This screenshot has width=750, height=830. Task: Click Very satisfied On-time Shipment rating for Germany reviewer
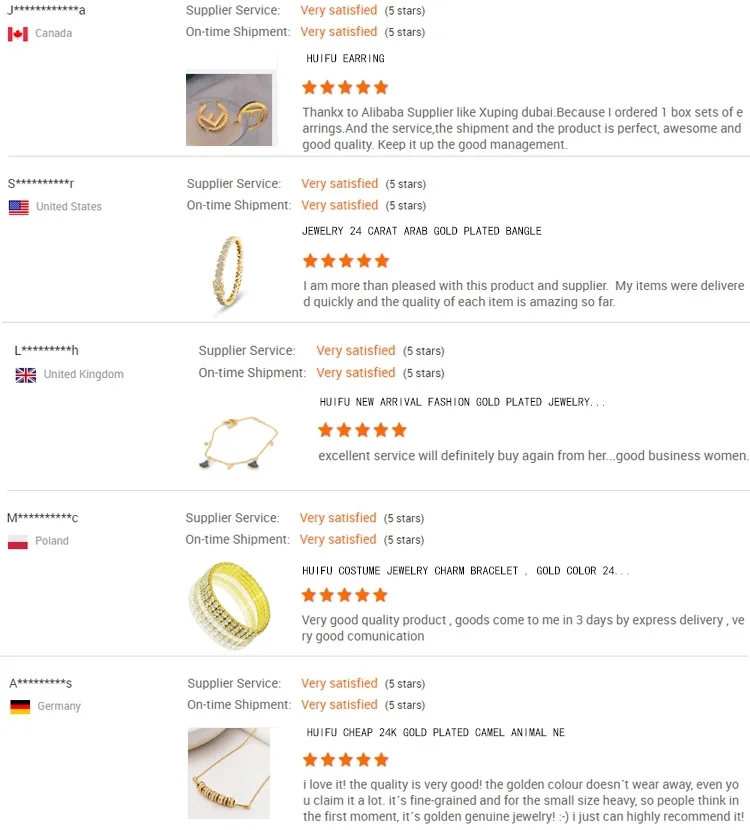coord(339,705)
